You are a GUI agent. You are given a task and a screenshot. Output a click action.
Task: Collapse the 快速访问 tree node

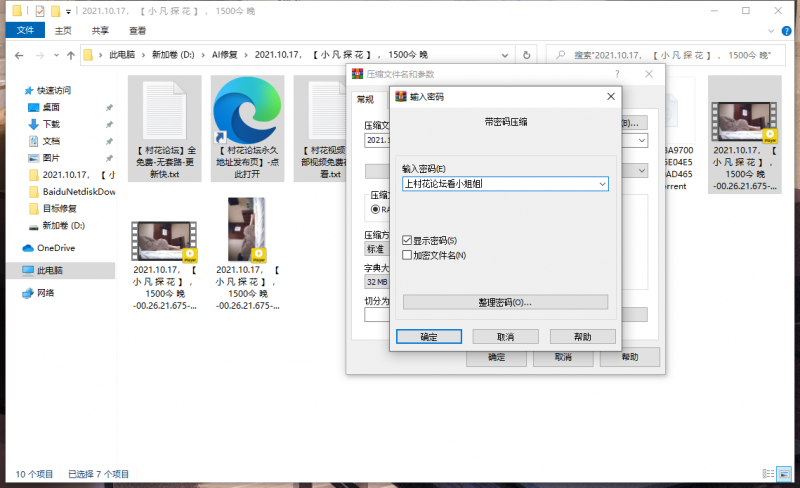coord(10,90)
